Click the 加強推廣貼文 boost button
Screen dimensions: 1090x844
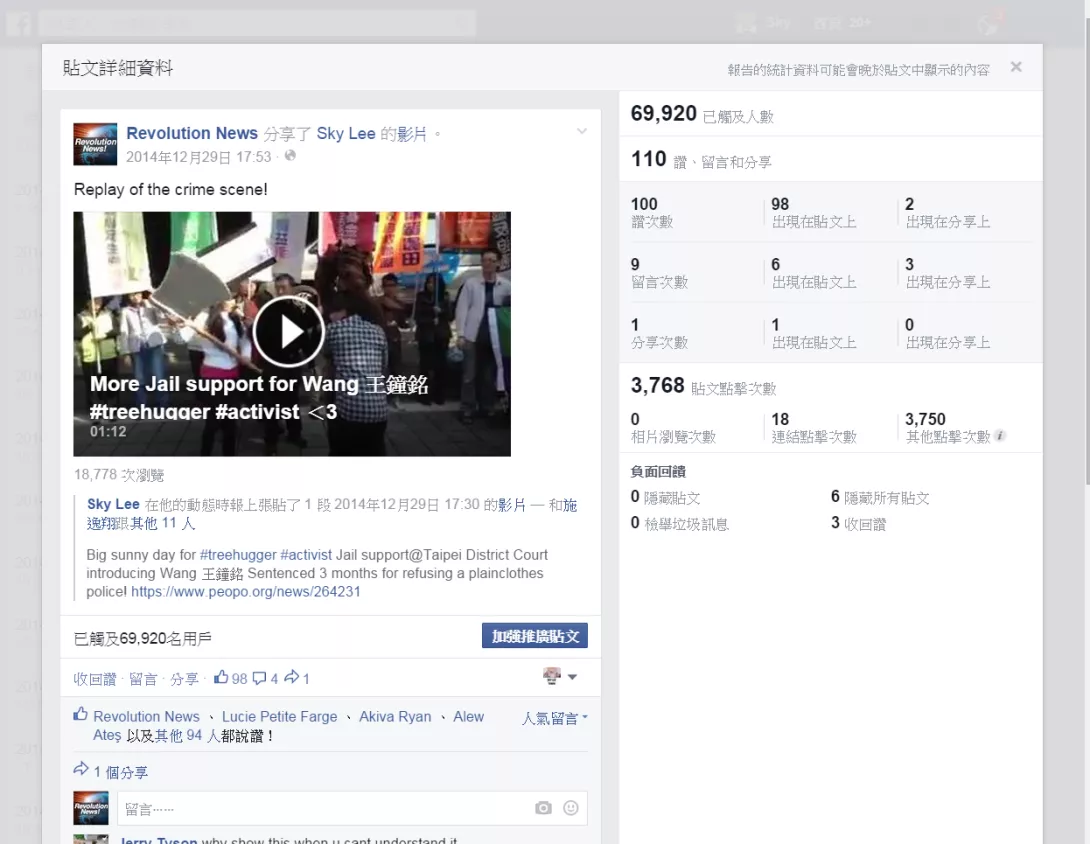tap(535, 635)
